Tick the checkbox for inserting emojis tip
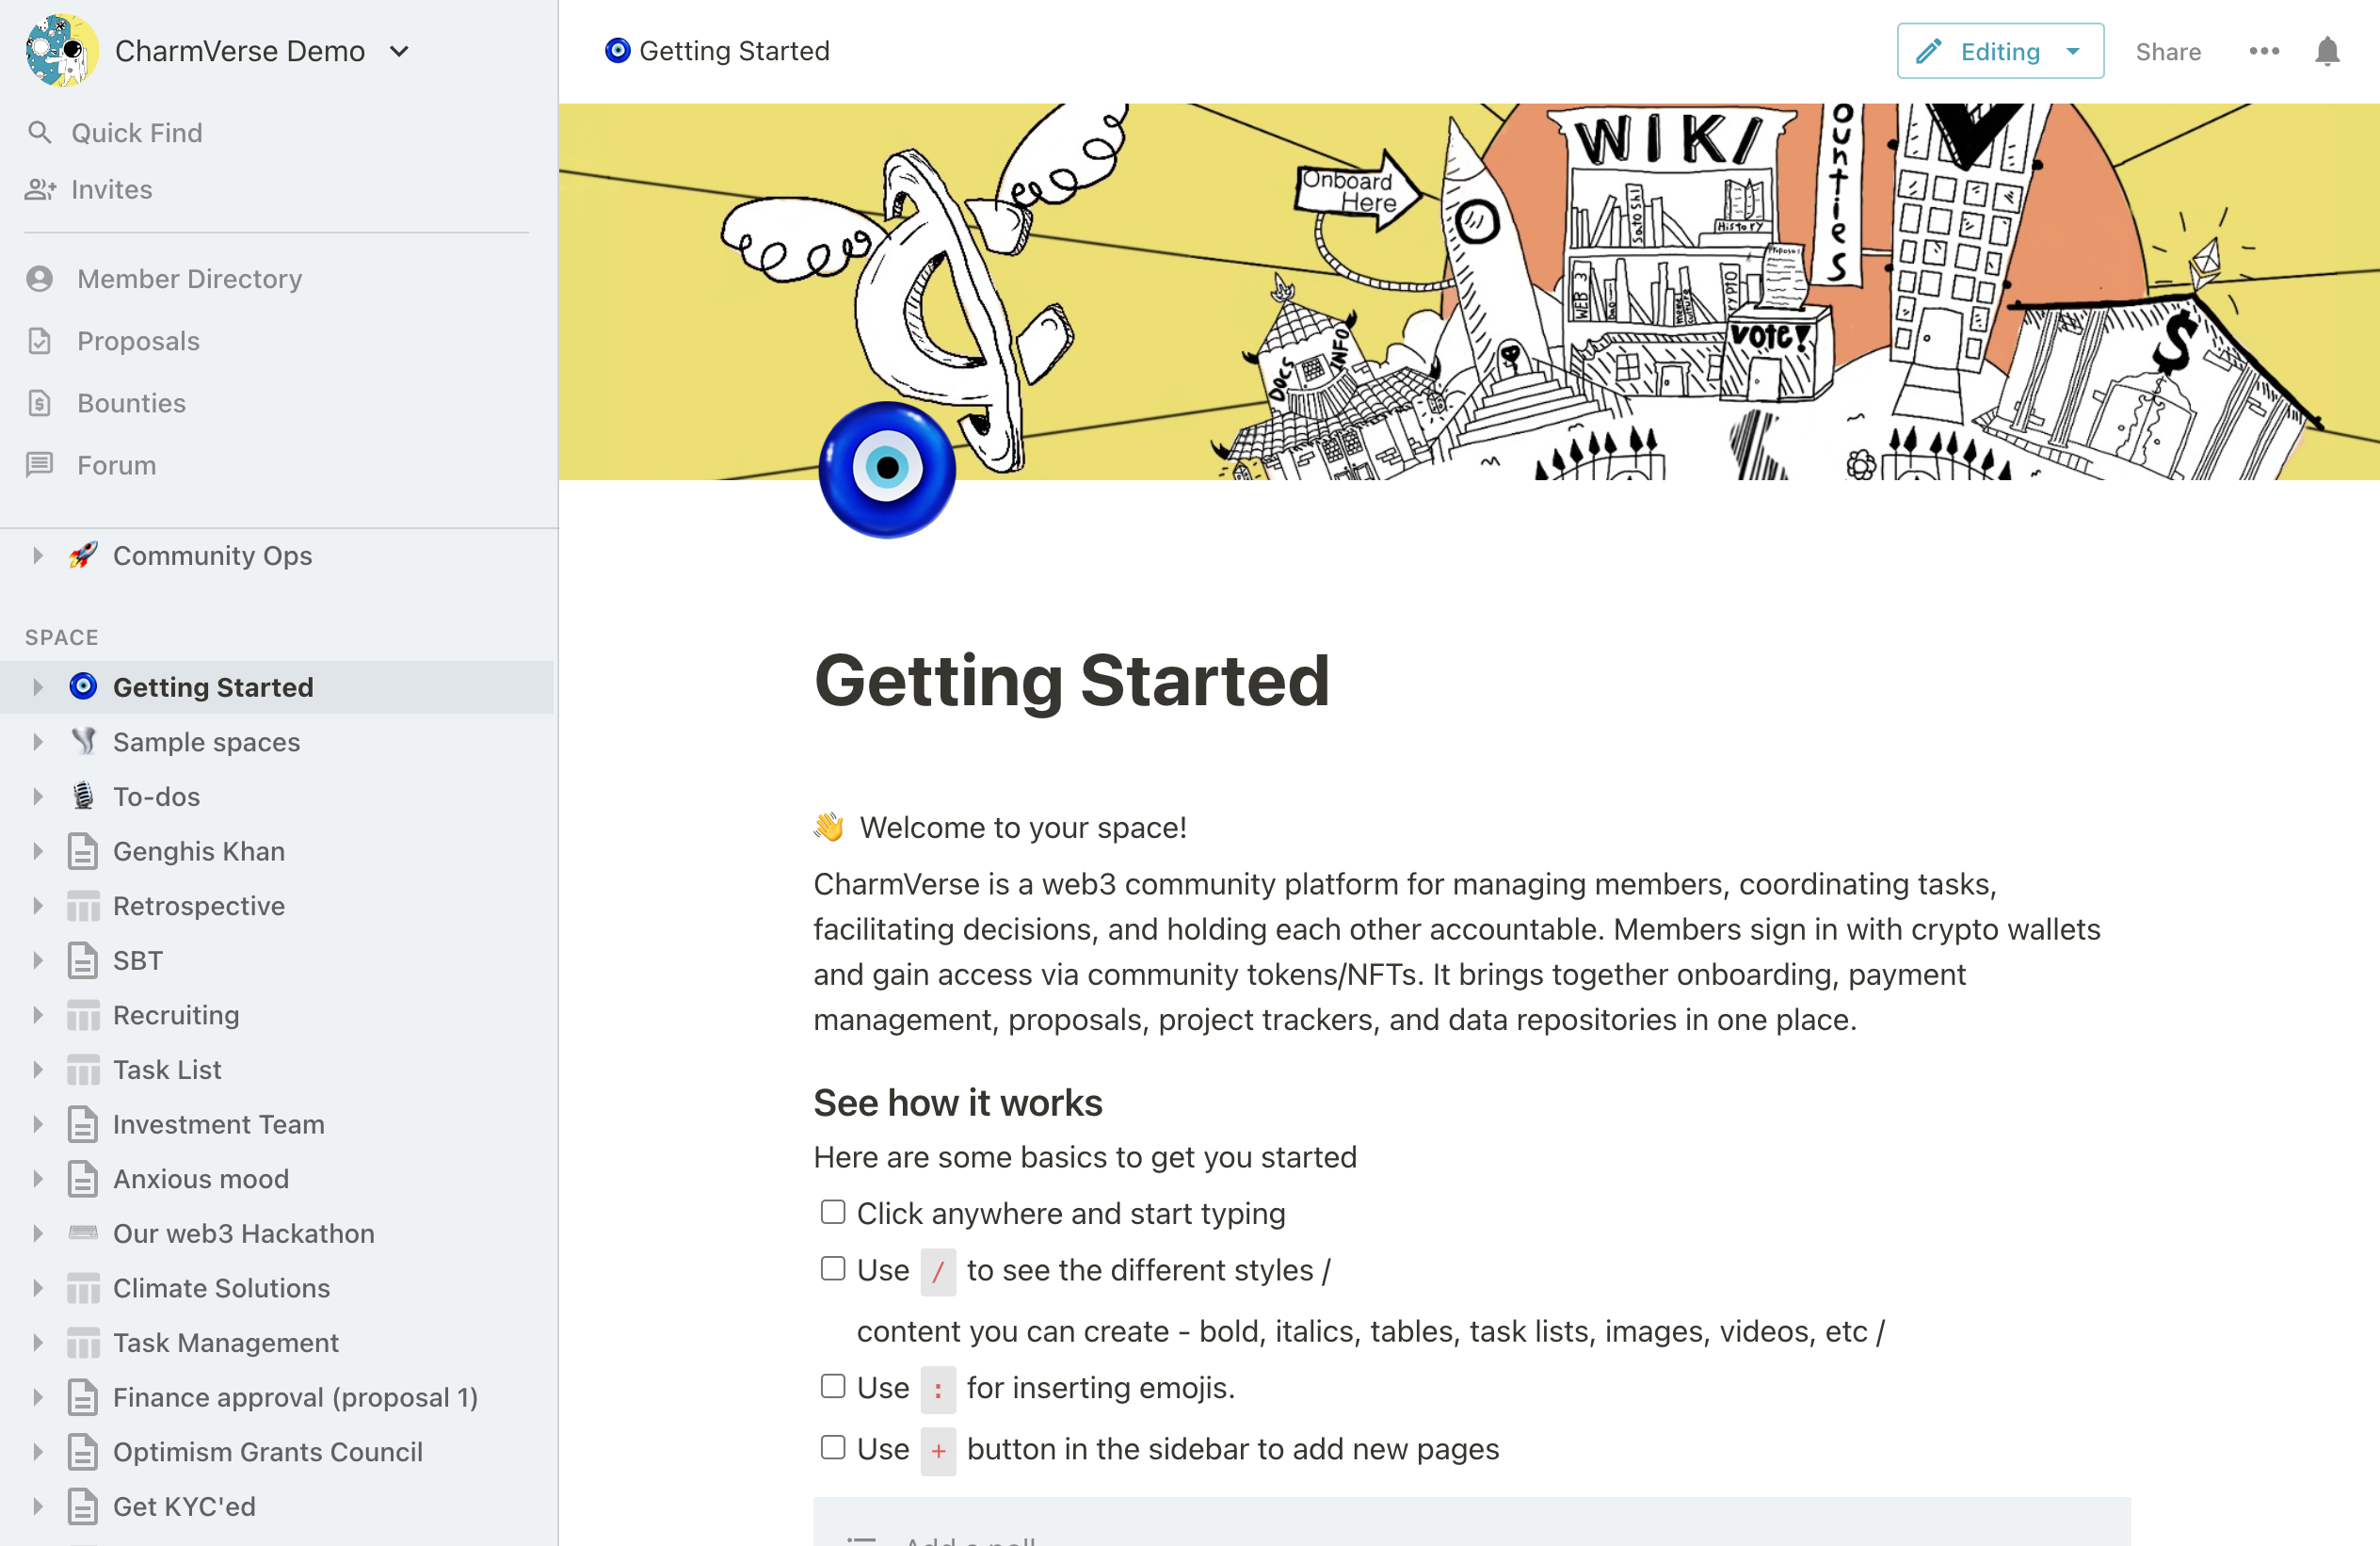 (x=832, y=1387)
